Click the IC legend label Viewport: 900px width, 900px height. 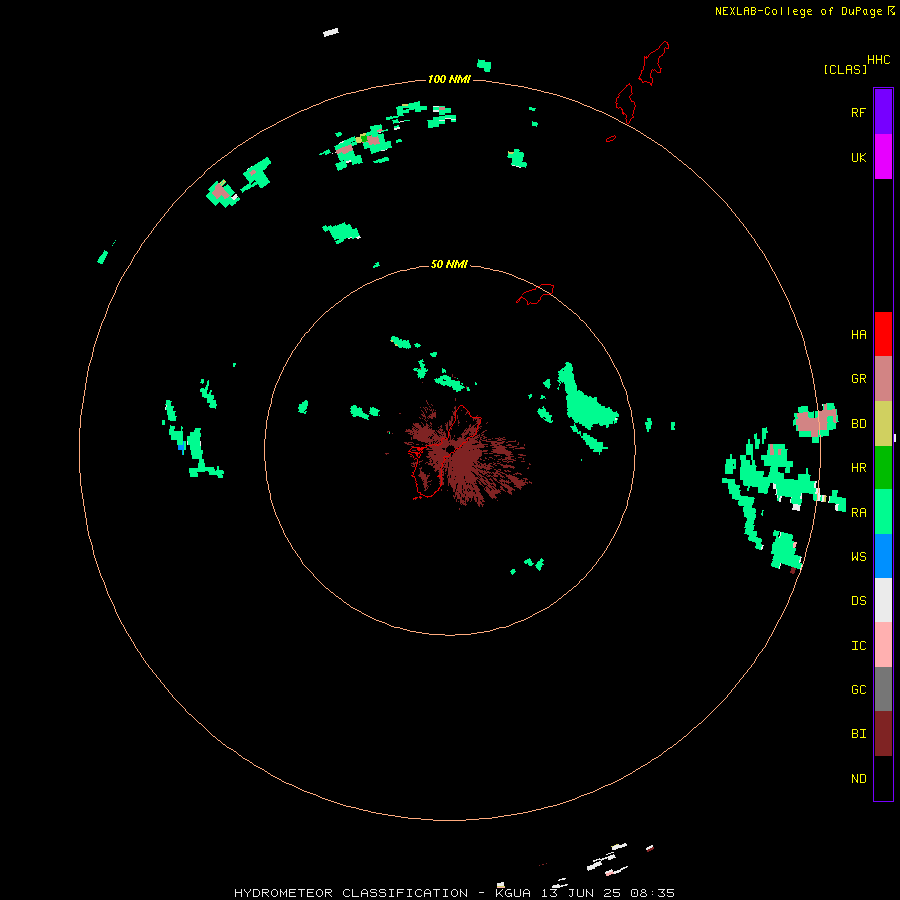859,646
